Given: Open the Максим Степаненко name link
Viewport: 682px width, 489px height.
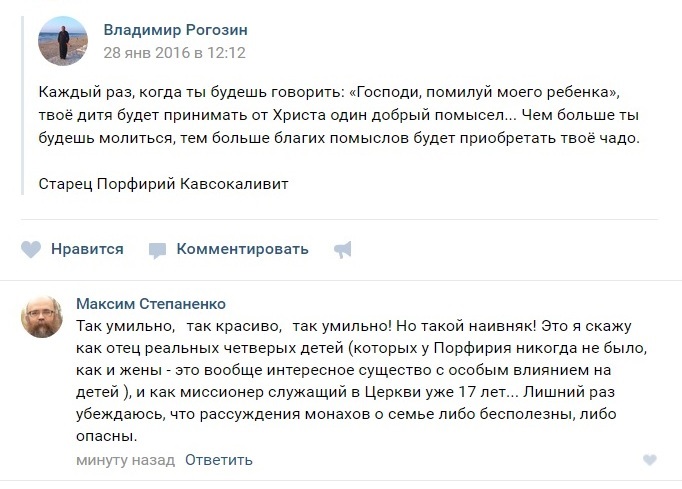Looking at the screenshot, I should pos(151,304).
